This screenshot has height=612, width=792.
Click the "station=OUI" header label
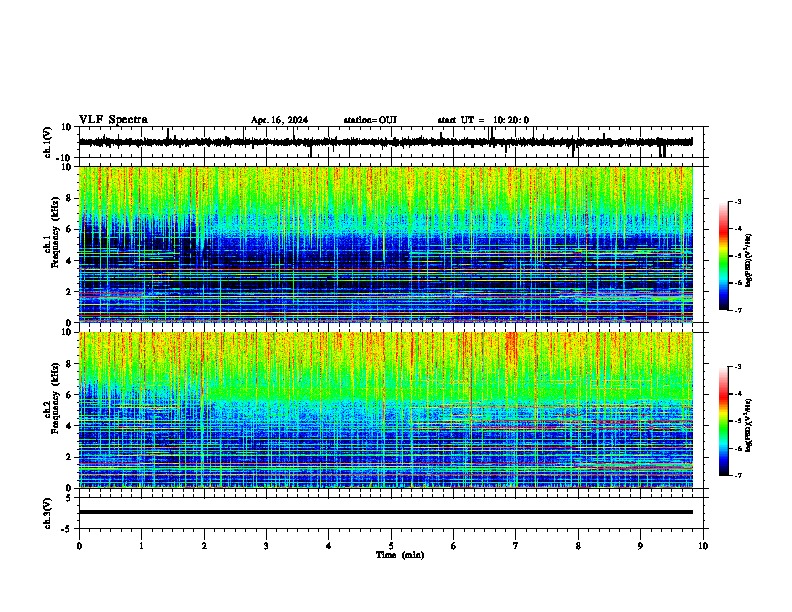coord(370,120)
